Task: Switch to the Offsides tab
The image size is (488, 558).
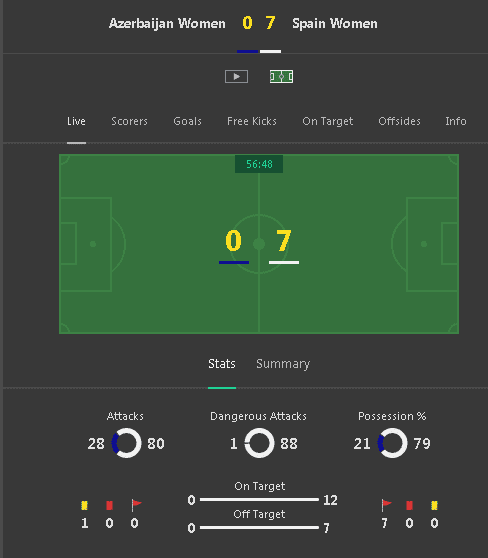Action: tap(399, 121)
